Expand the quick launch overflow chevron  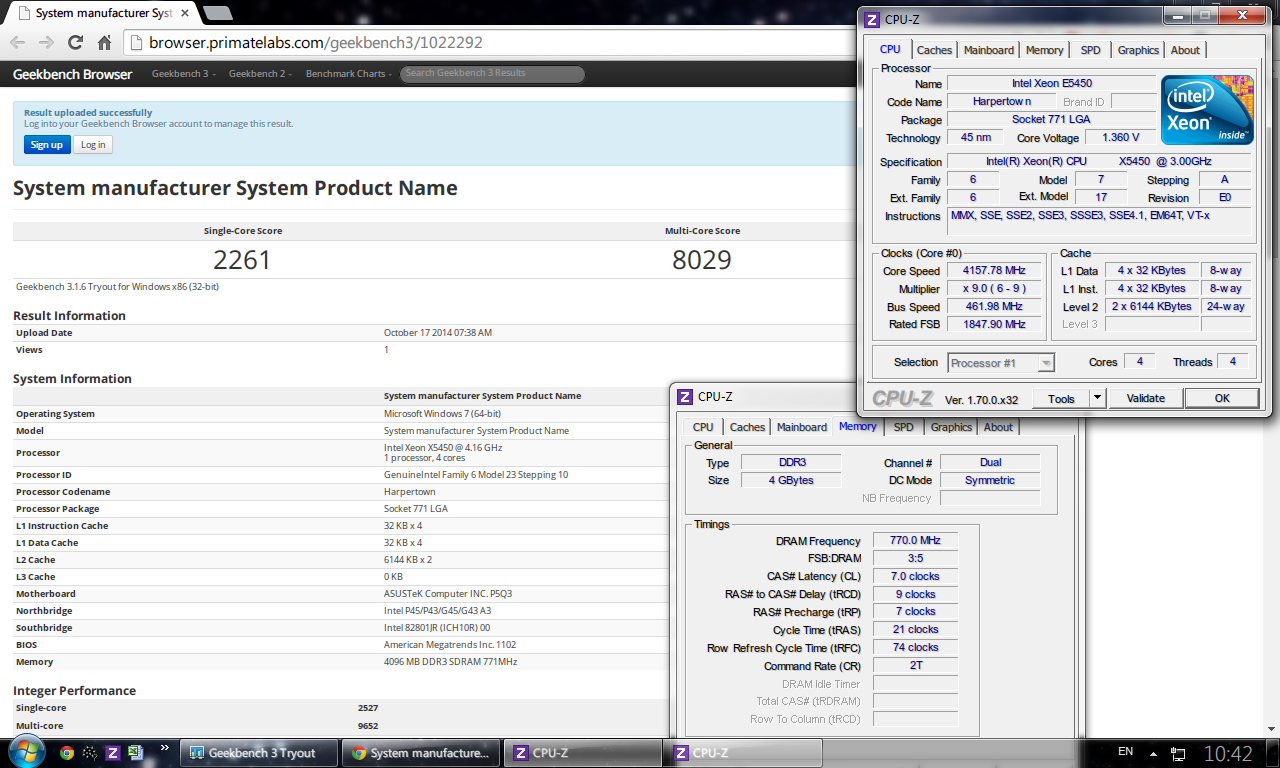[x=165, y=747]
